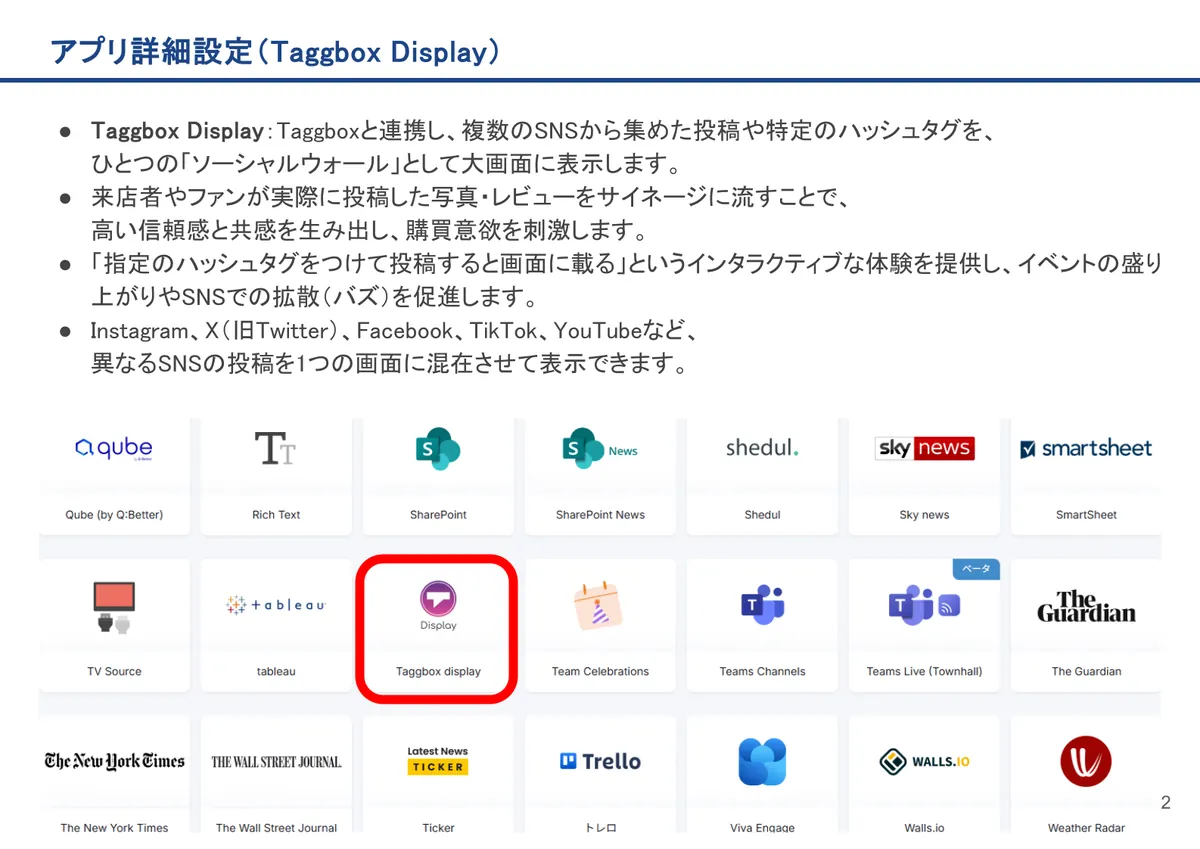This screenshot has width=1200, height=849.
Task: Click the "tableau" card label
Action: (276, 672)
